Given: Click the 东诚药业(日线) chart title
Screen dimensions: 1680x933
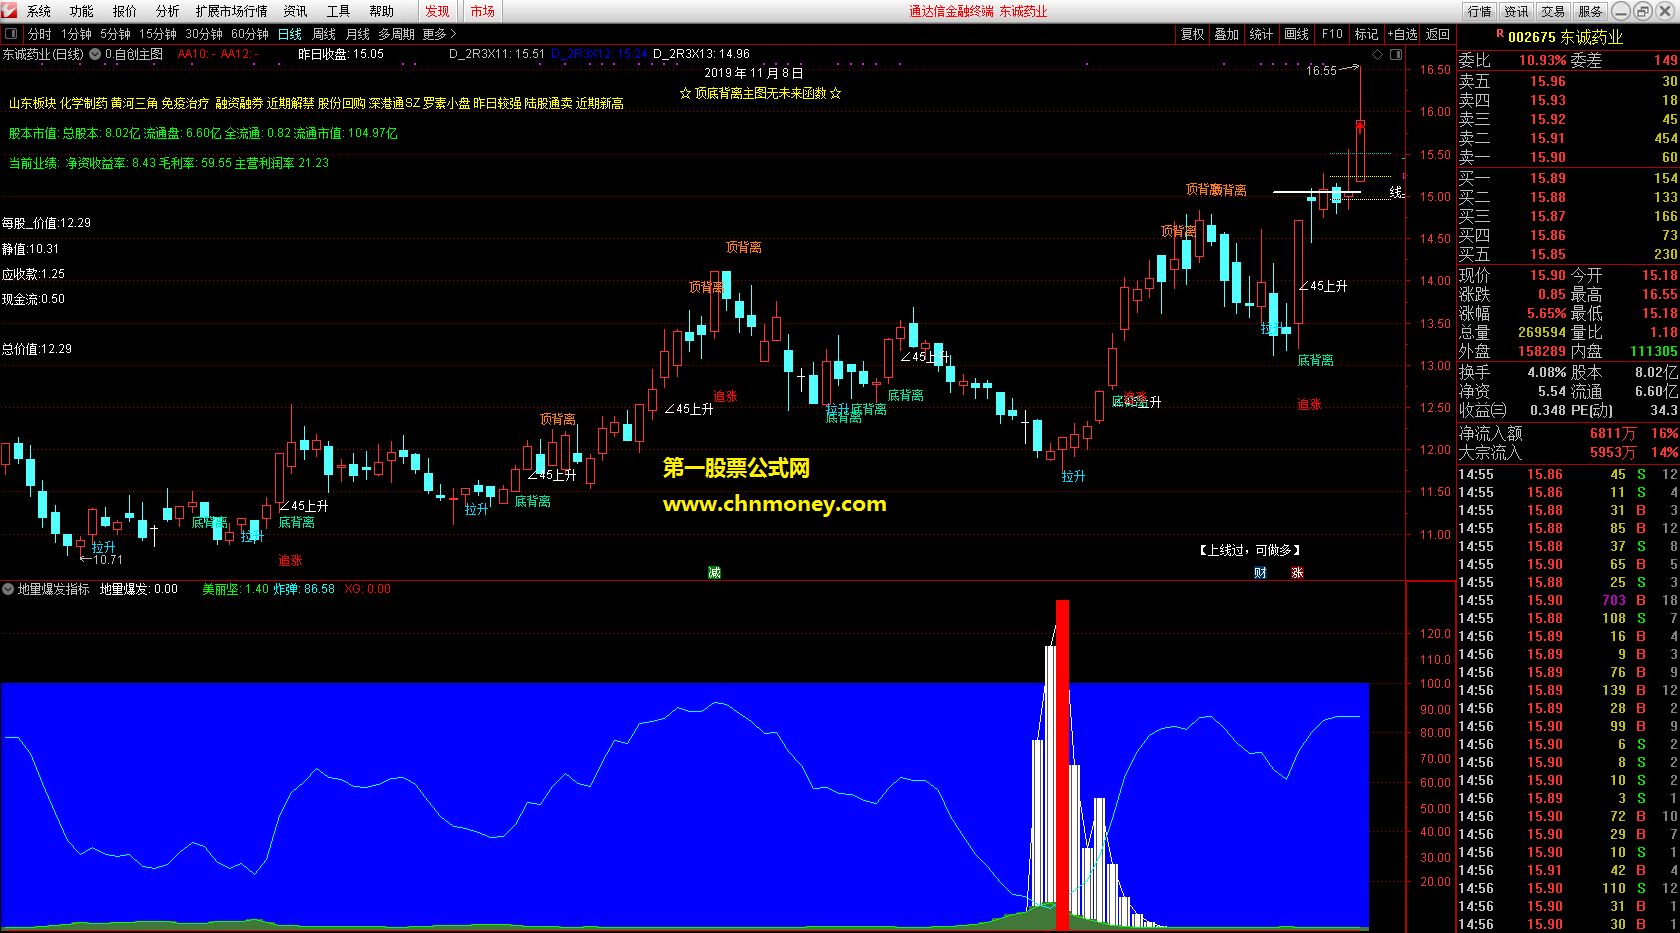Looking at the screenshot, I should [x=43, y=54].
